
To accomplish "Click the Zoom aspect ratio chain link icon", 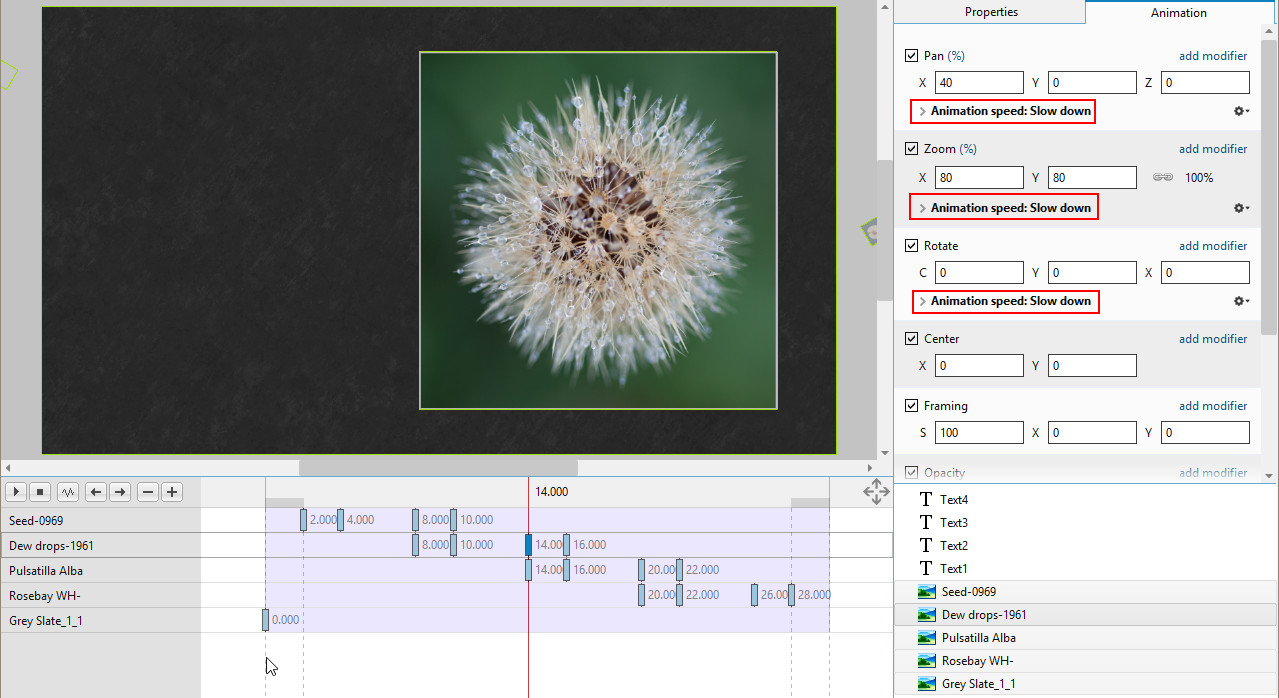I will pyautogui.click(x=1162, y=178).
